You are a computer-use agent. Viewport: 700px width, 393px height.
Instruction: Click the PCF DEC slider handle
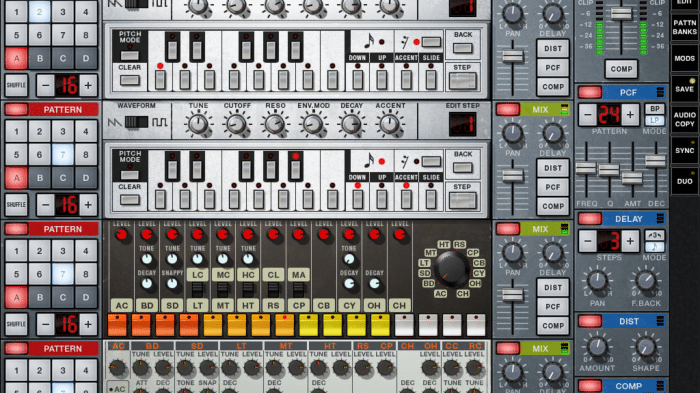click(655, 161)
